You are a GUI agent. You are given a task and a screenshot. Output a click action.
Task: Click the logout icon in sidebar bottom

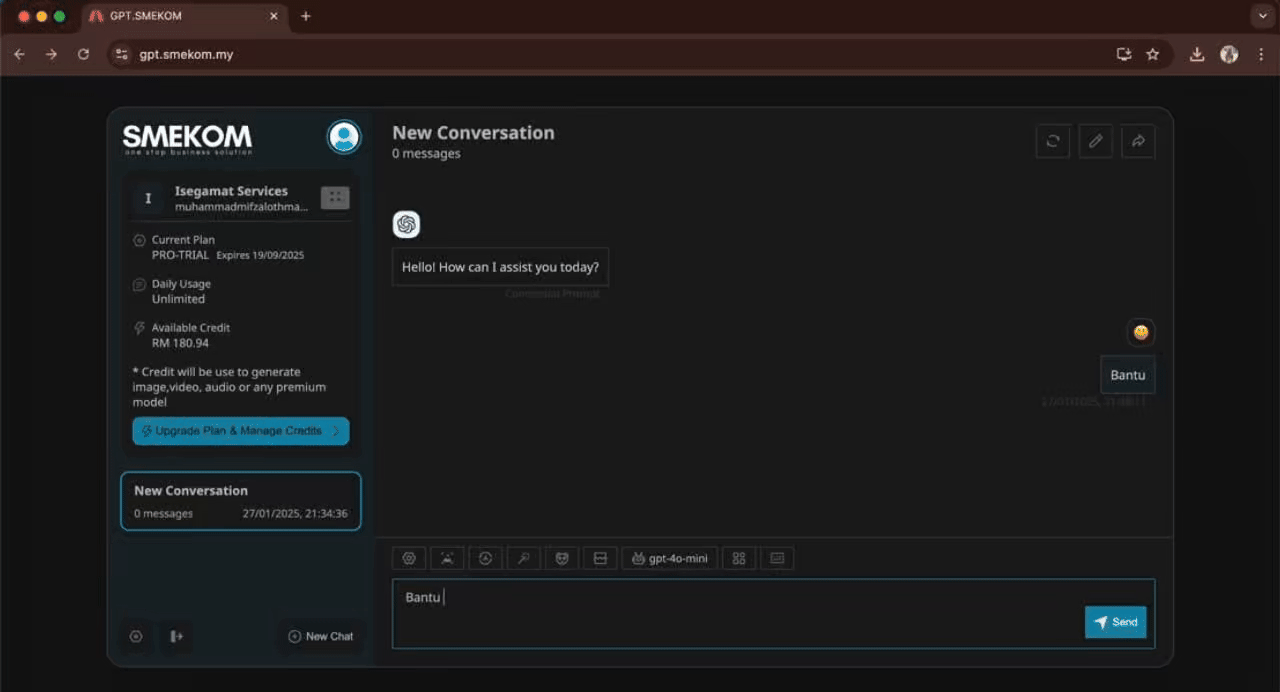177,636
